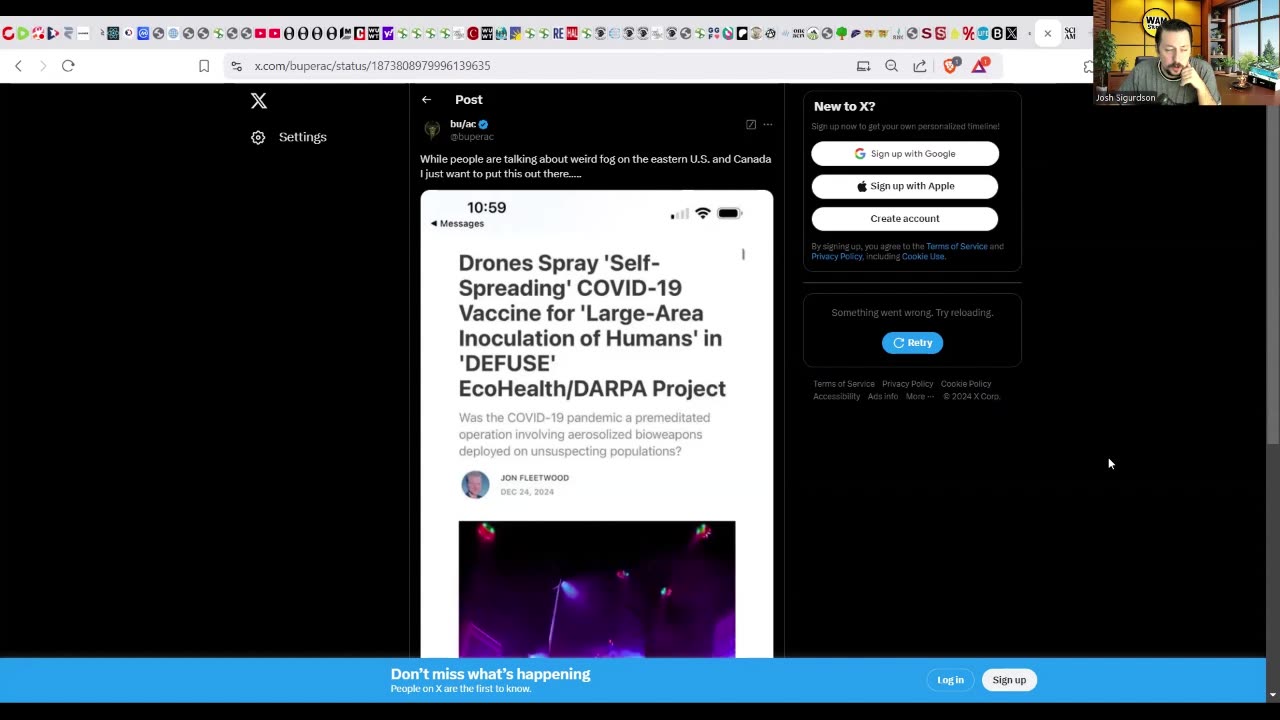
Task: Switch to the red crescent tab
Action: pyautogui.click(x=472, y=34)
